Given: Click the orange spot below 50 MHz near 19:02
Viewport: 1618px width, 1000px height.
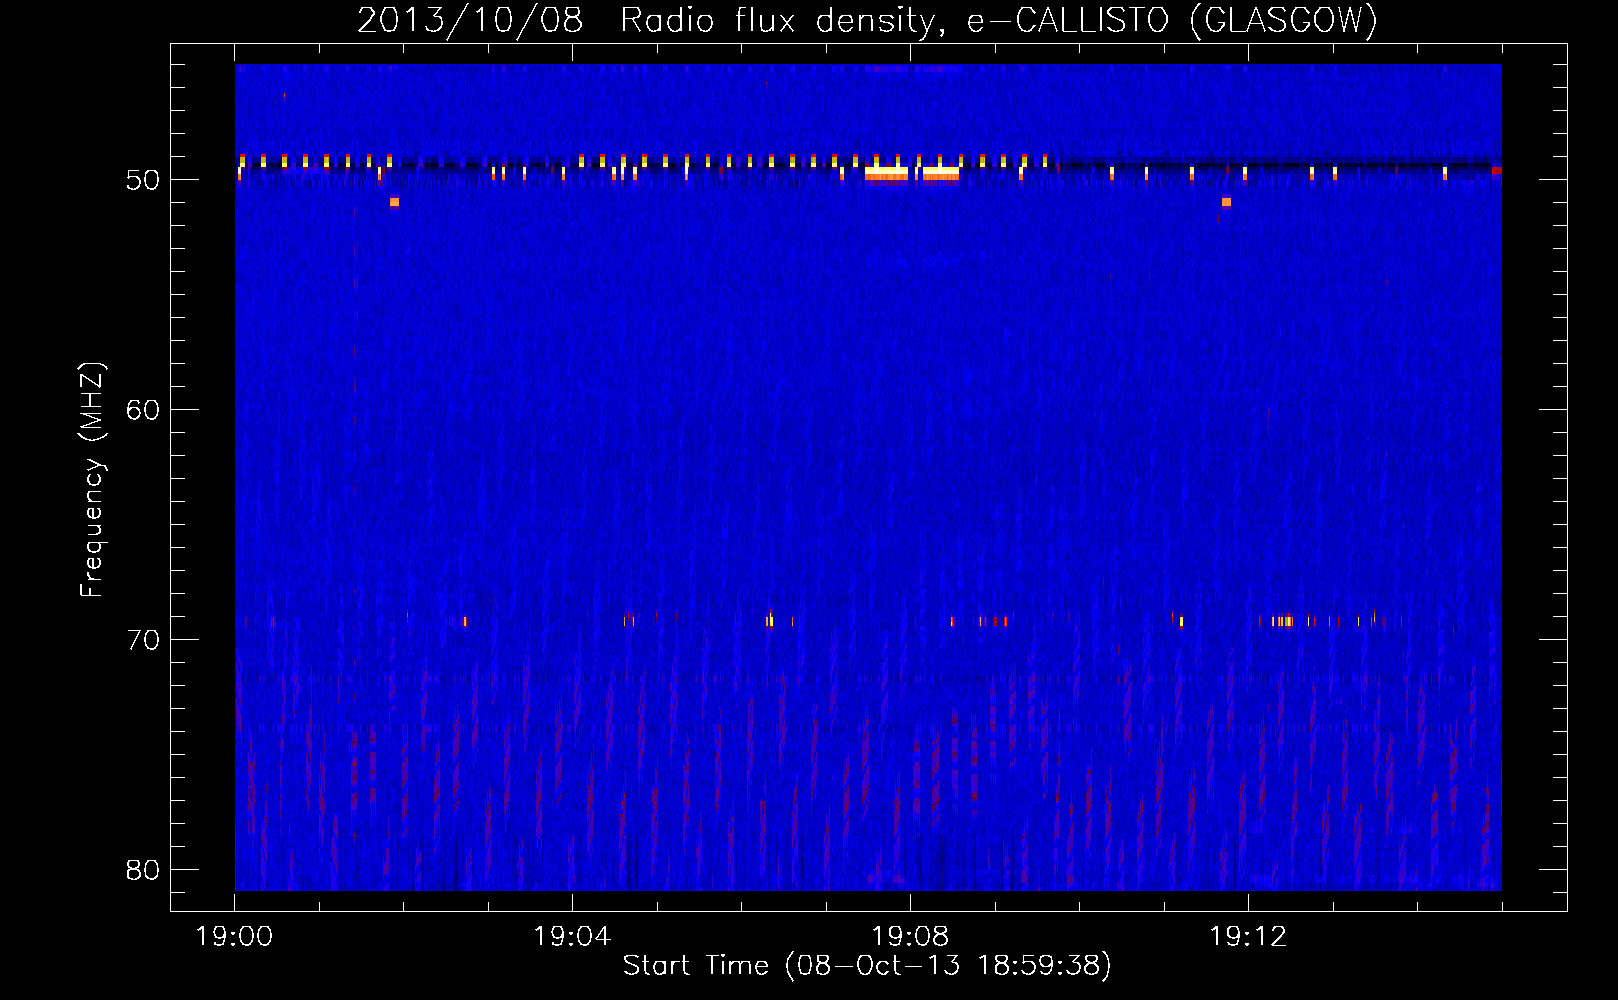Looking at the screenshot, I should pyautogui.click(x=394, y=202).
